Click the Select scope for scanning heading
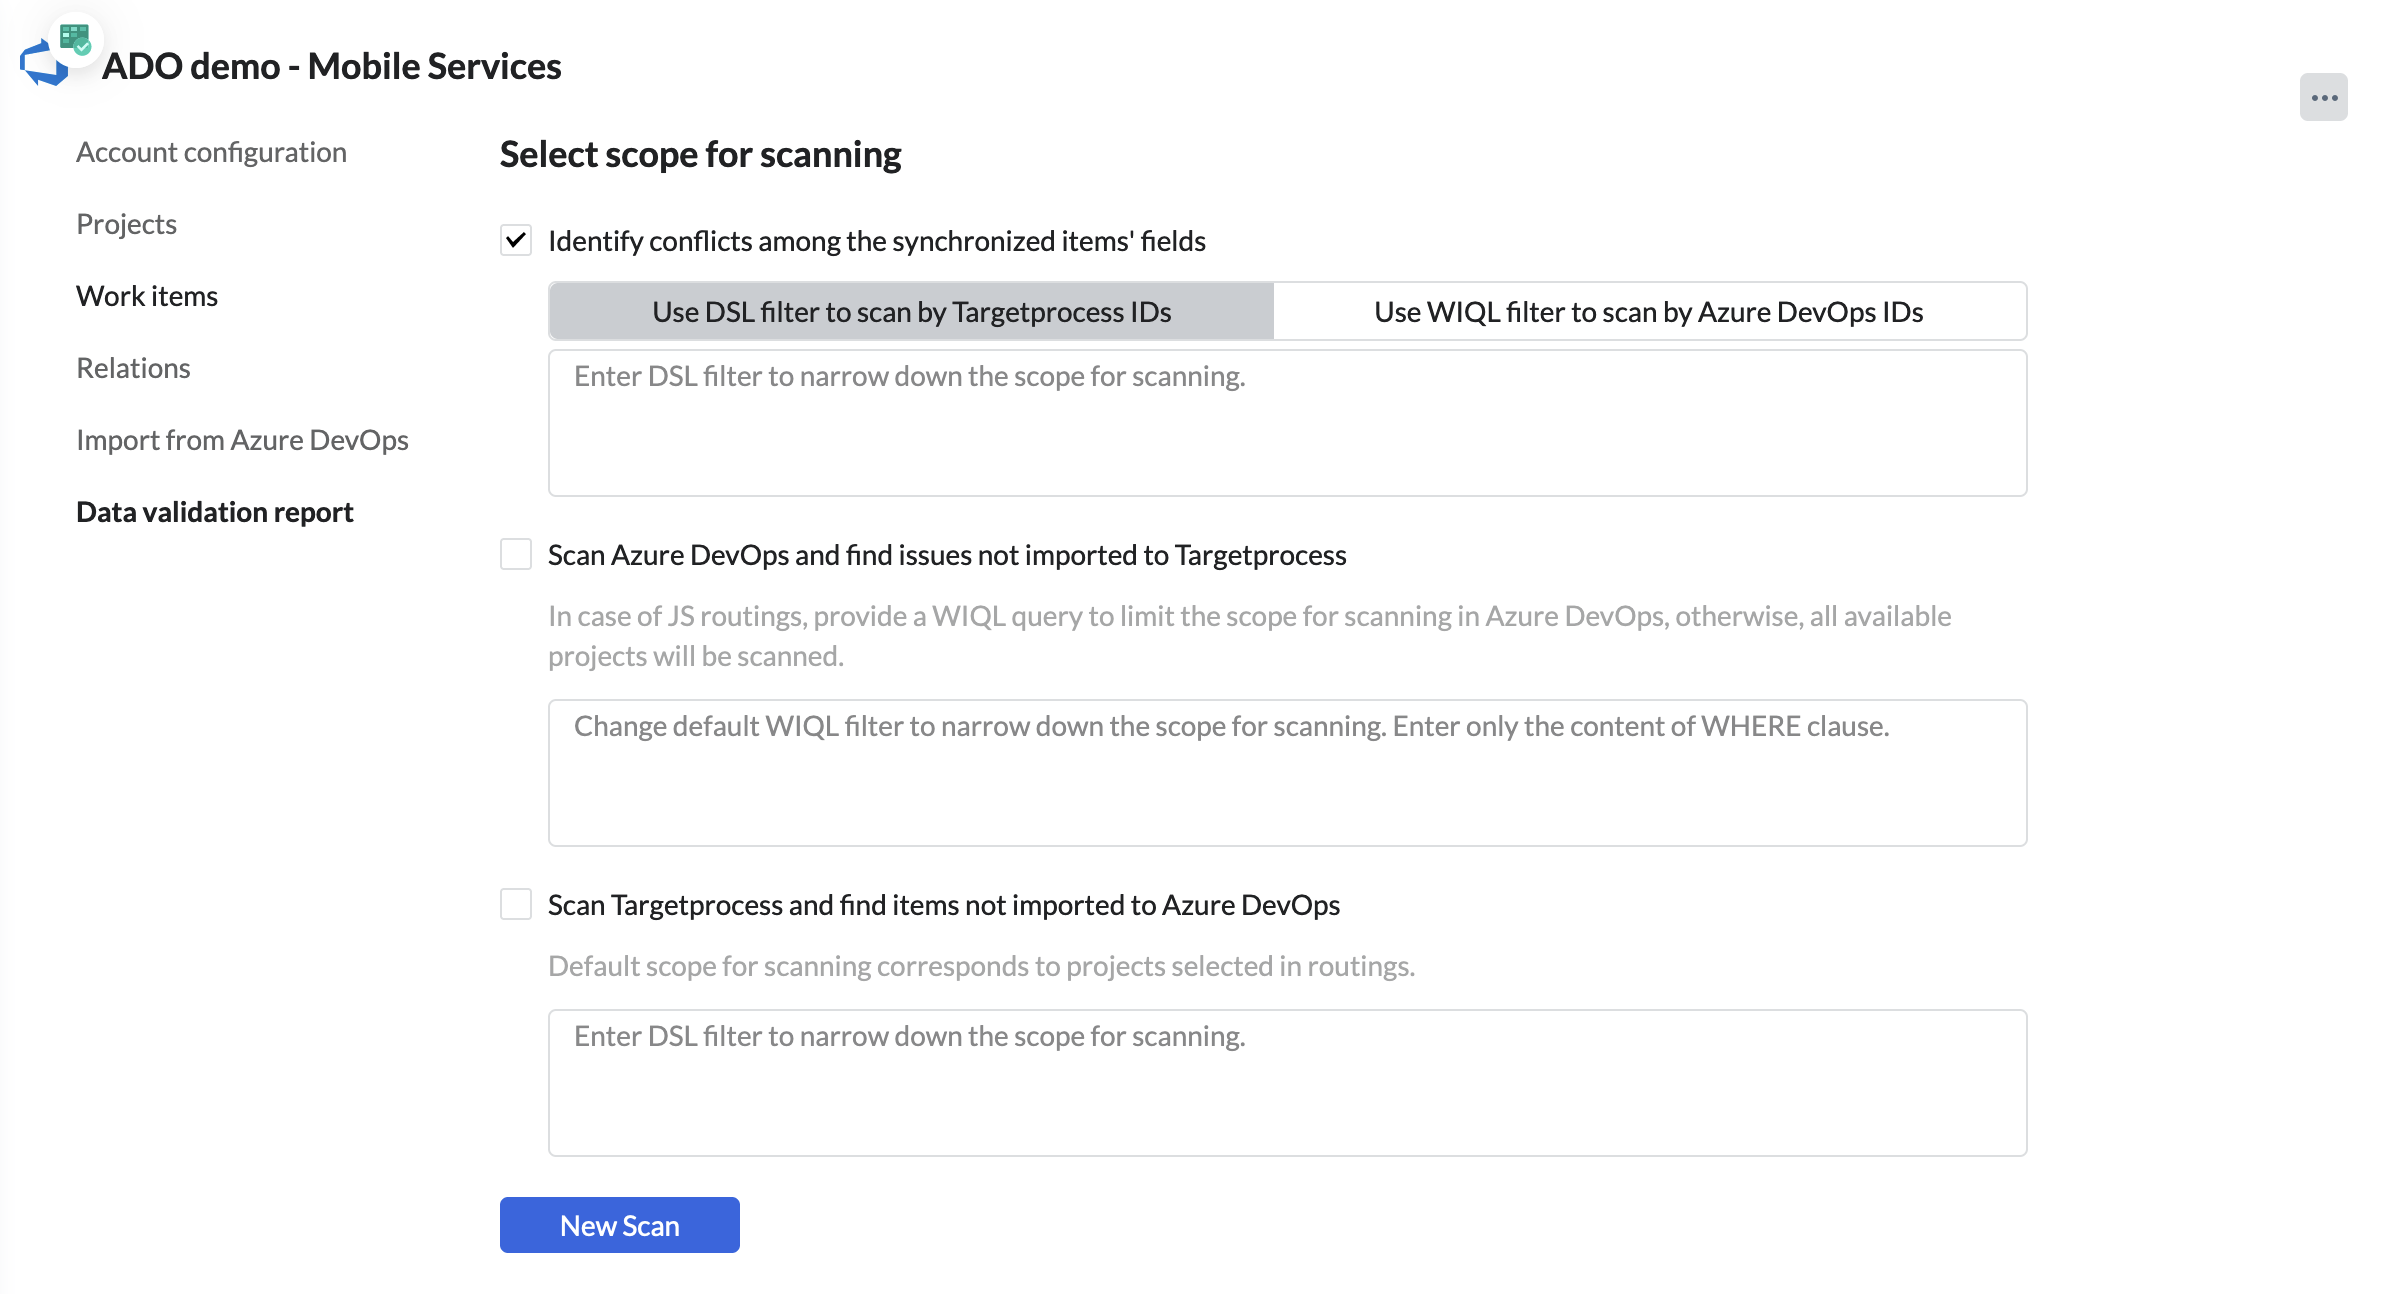The width and height of the screenshot is (2400, 1294). click(x=700, y=154)
